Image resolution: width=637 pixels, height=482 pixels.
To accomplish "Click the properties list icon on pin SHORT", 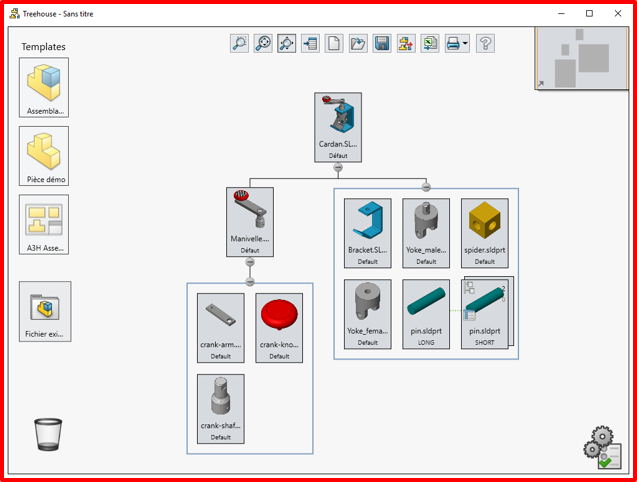I will [469, 315].
